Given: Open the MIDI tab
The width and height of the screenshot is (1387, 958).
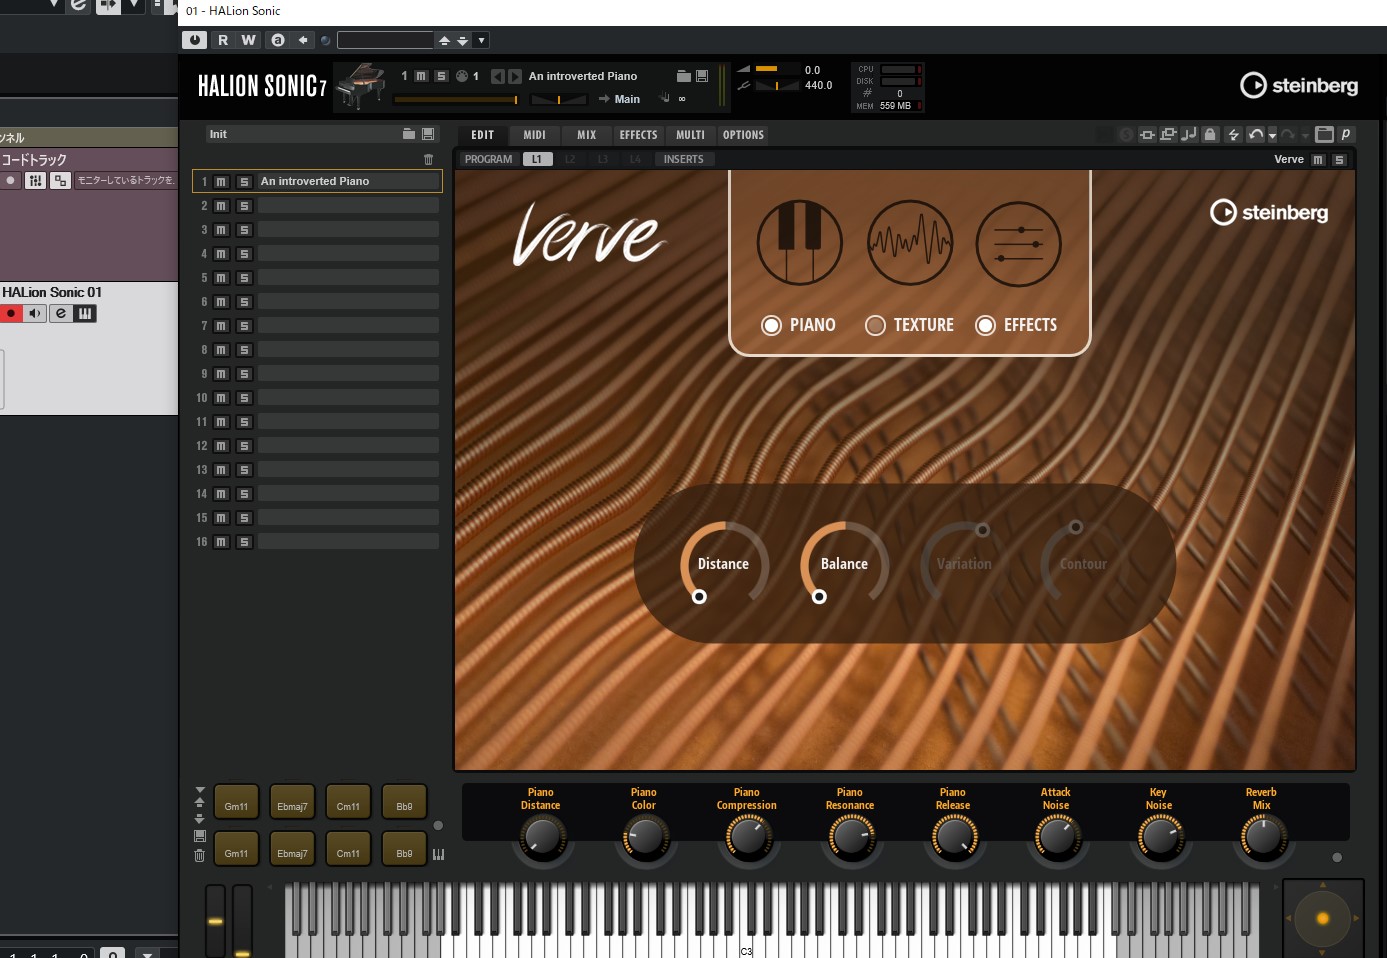Looking at the screenshot, I should pyautogui.click(x=535, y=135).
